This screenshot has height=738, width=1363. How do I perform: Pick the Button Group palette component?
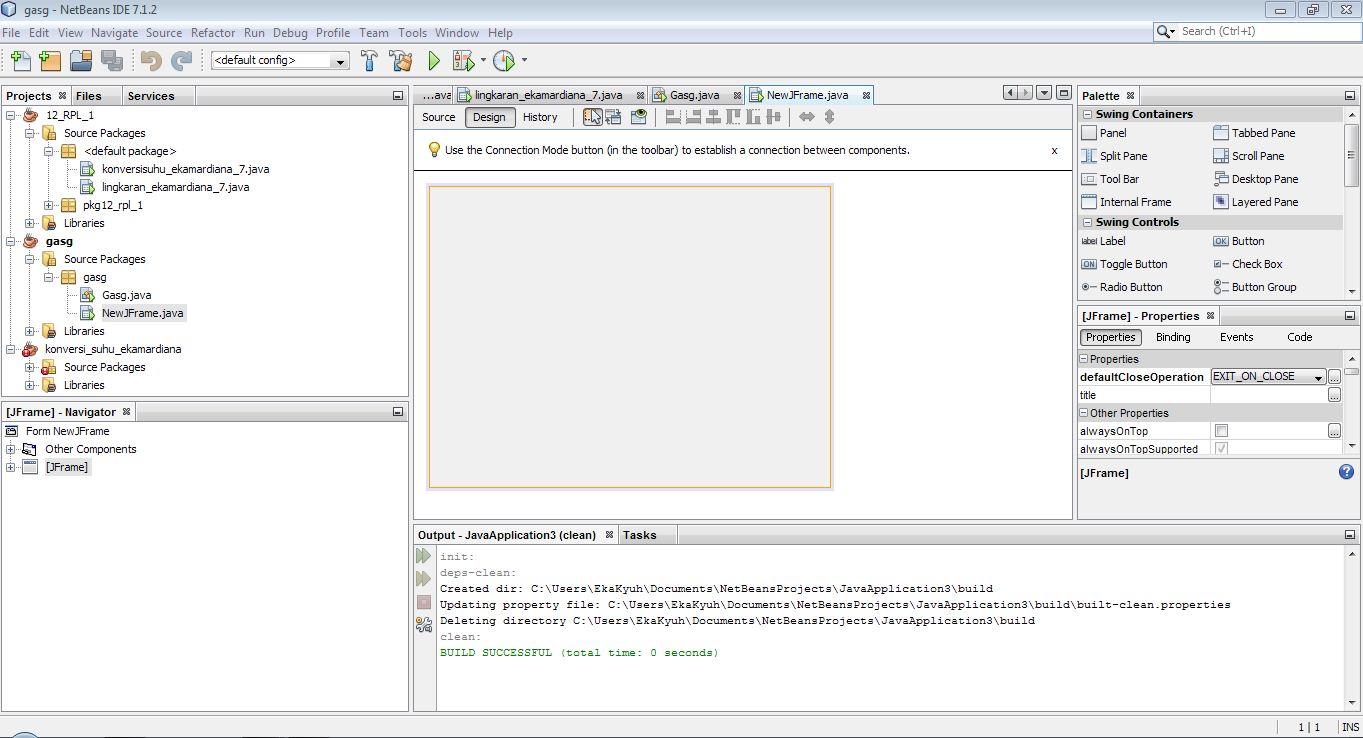tap(1255, 287)
